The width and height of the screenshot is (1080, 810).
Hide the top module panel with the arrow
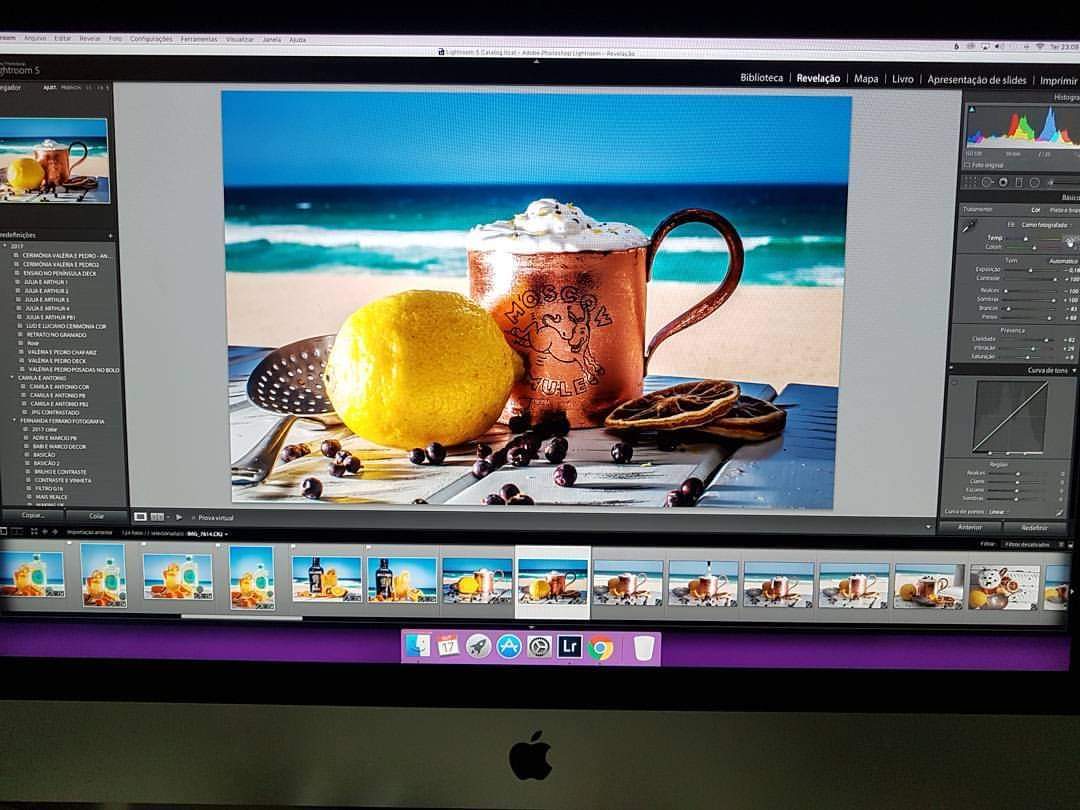click(x=536, y=61)
